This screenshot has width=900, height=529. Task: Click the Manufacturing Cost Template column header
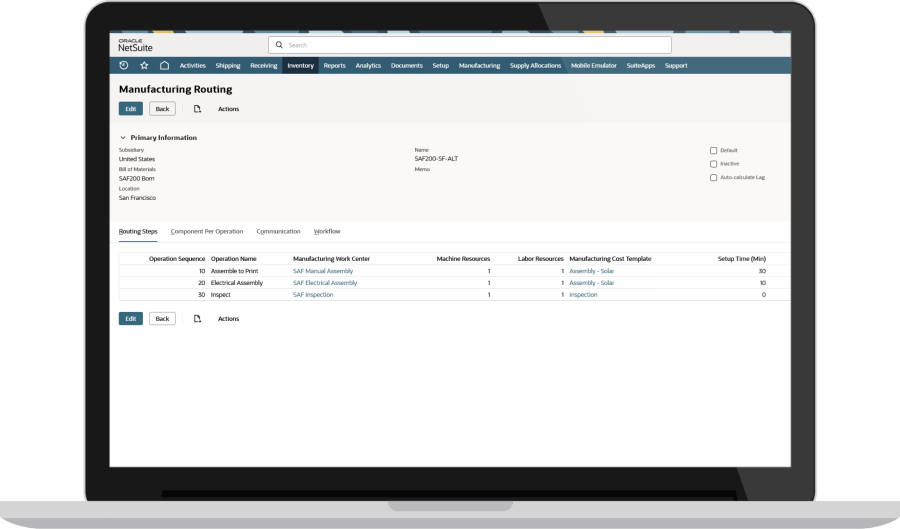coord(610,259)
